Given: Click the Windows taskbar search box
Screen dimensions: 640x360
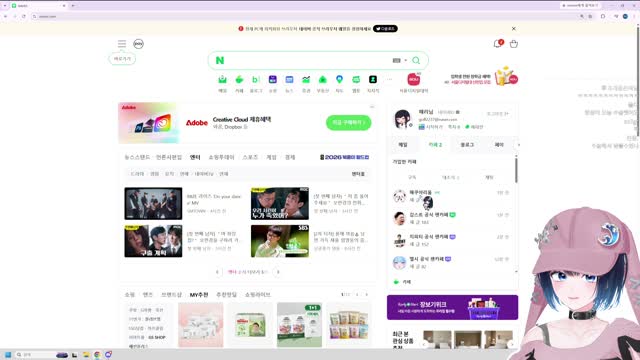Looking at the screenshot, I should click(x=41, y=355).
